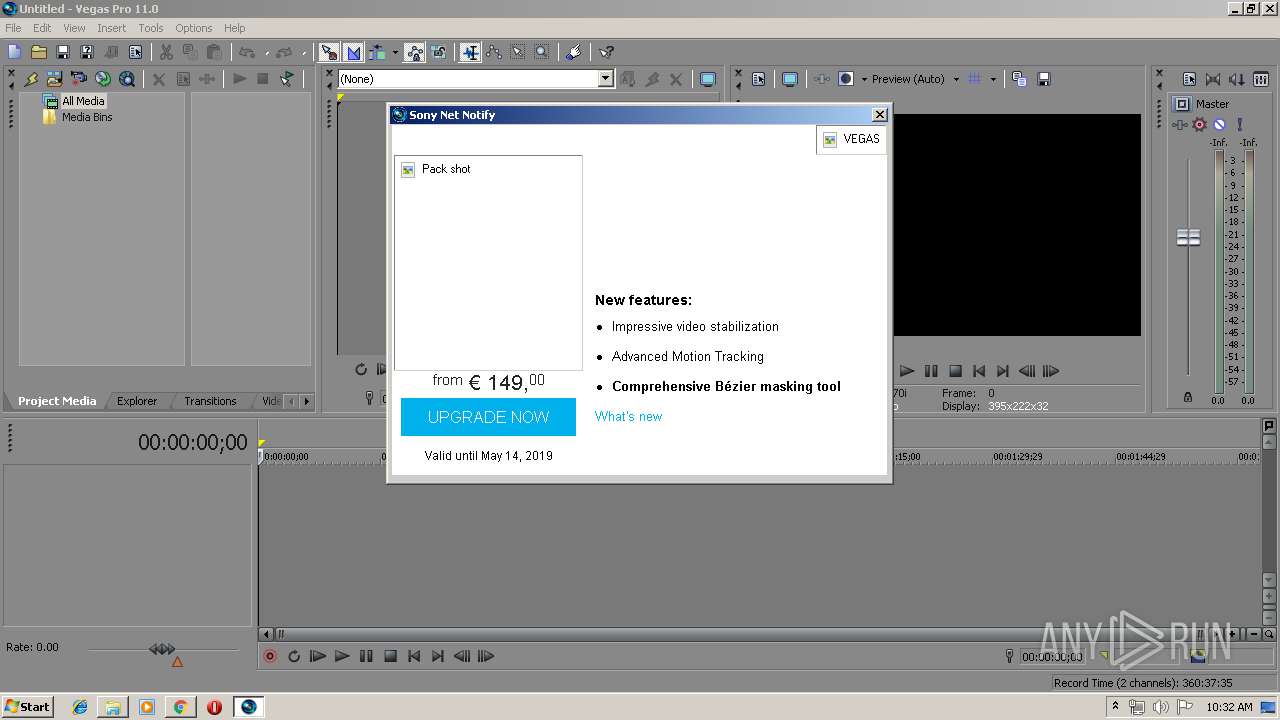Toggle Downmix Output icon in mixer

1213,79
